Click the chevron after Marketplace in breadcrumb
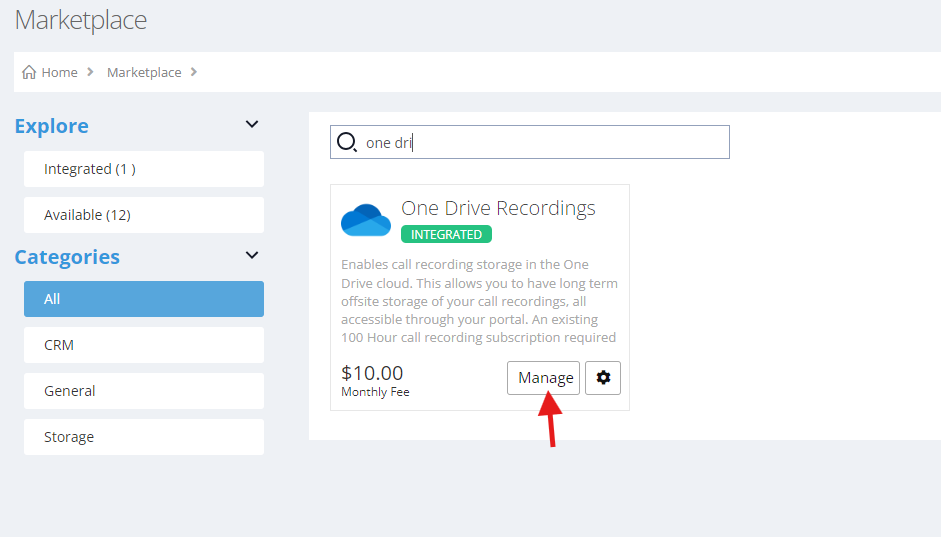 click(x=193, y=72)
